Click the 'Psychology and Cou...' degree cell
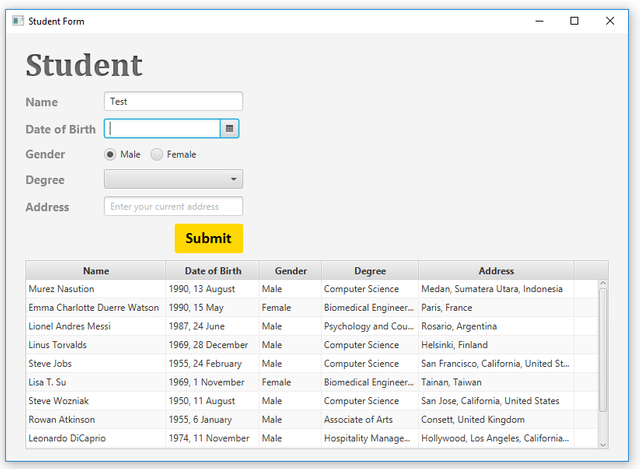The height and width of the screenshot is (469, 640). 369,326
